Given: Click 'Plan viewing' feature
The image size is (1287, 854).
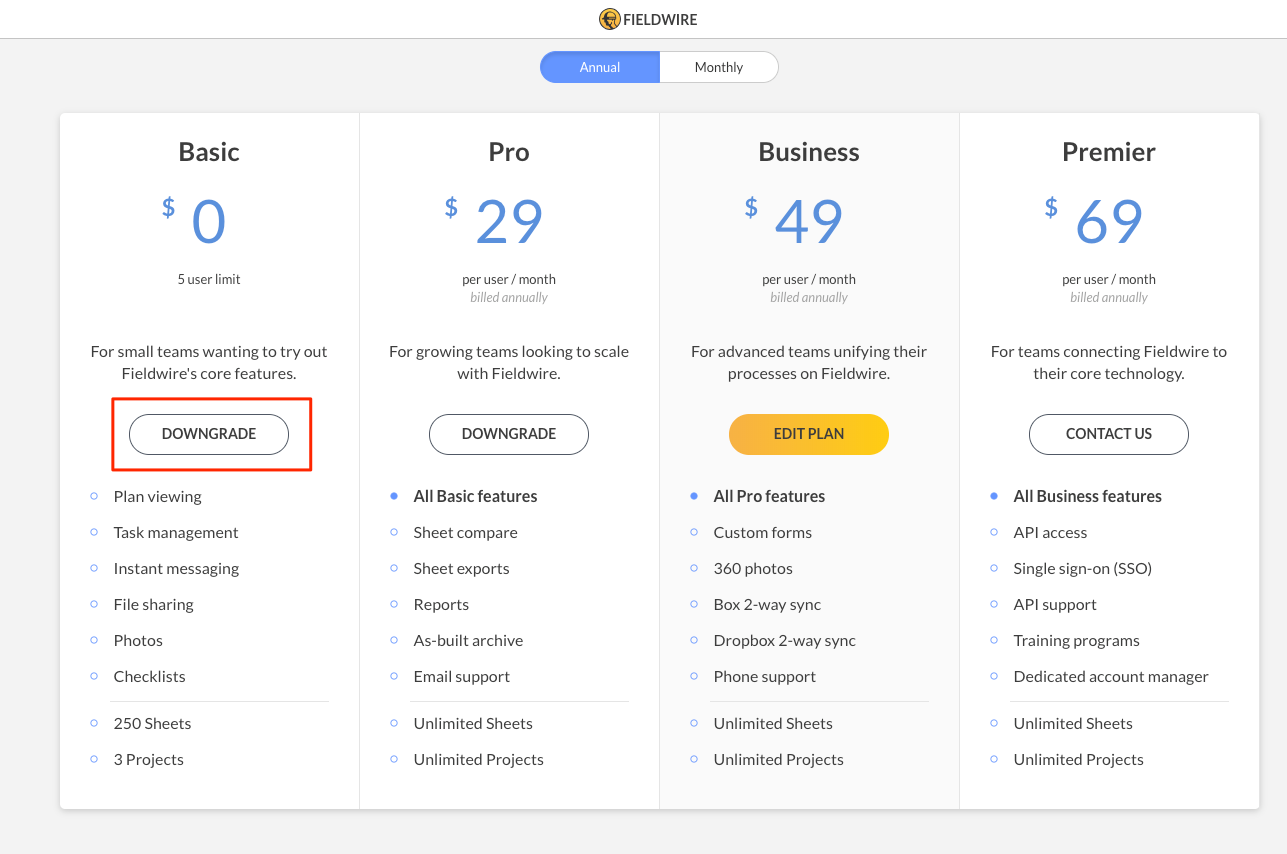Looking at the screenshot, I should [157, 496].
